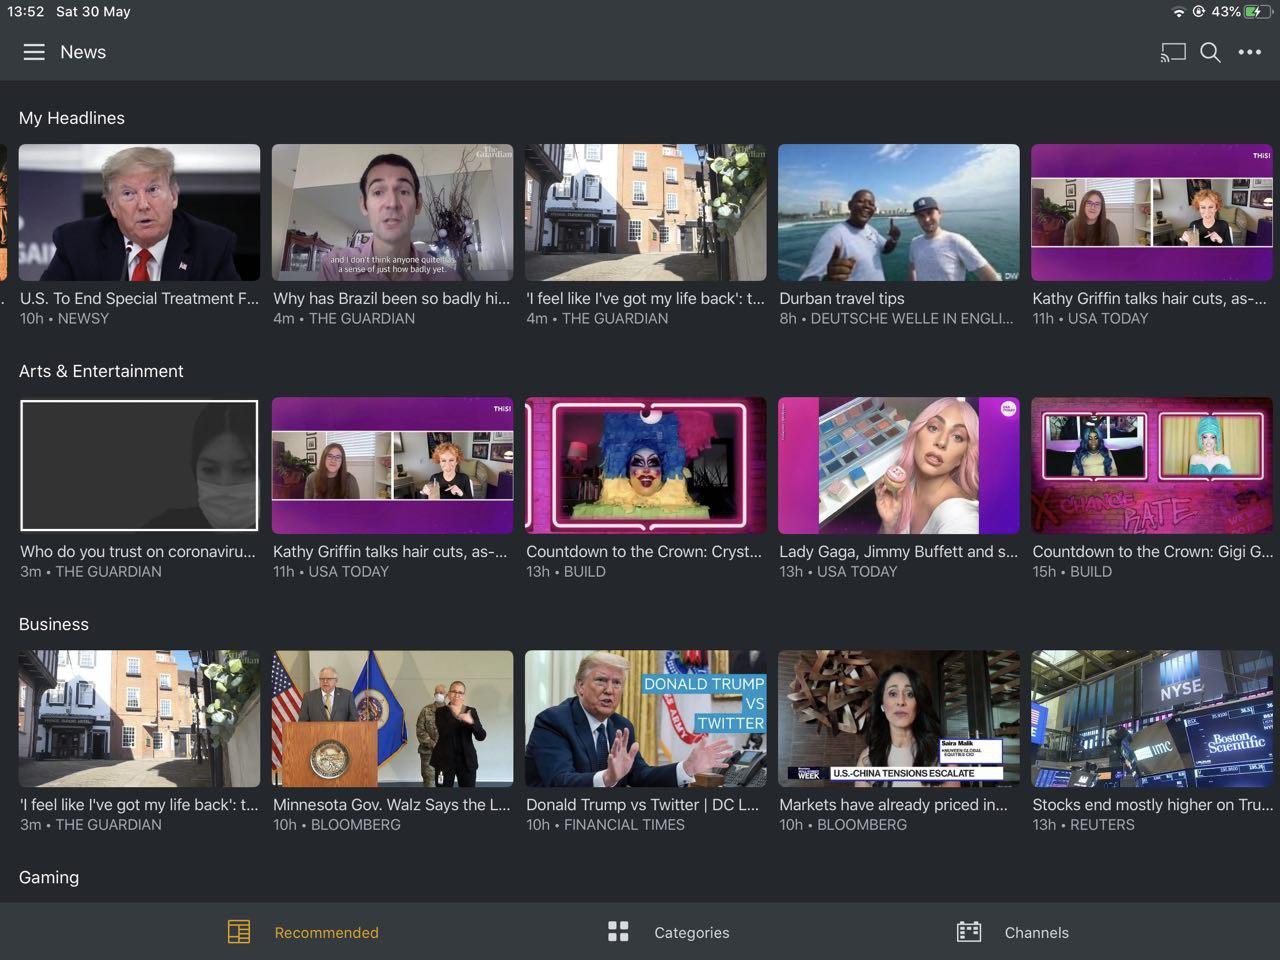Switch to the Categories tab
The width and height of the screenshot is (1280, 960).
click(668, 932)
